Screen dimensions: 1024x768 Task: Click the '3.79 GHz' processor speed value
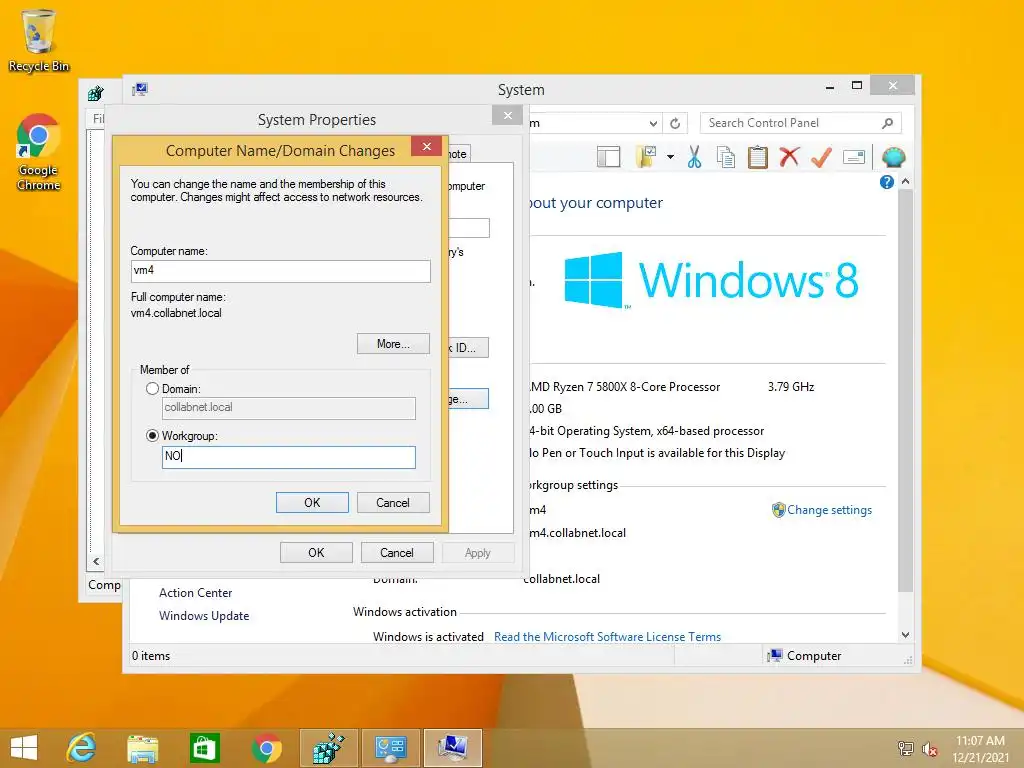[791, 387]
